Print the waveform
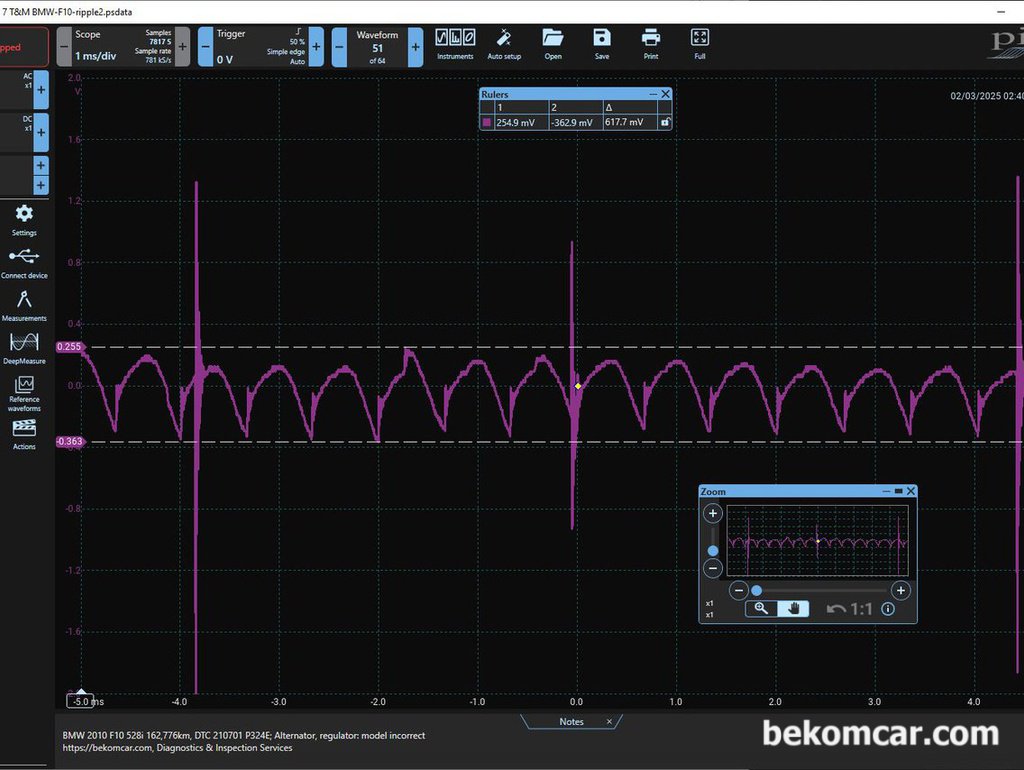1024x770 pixels. (x=650, y=44)
